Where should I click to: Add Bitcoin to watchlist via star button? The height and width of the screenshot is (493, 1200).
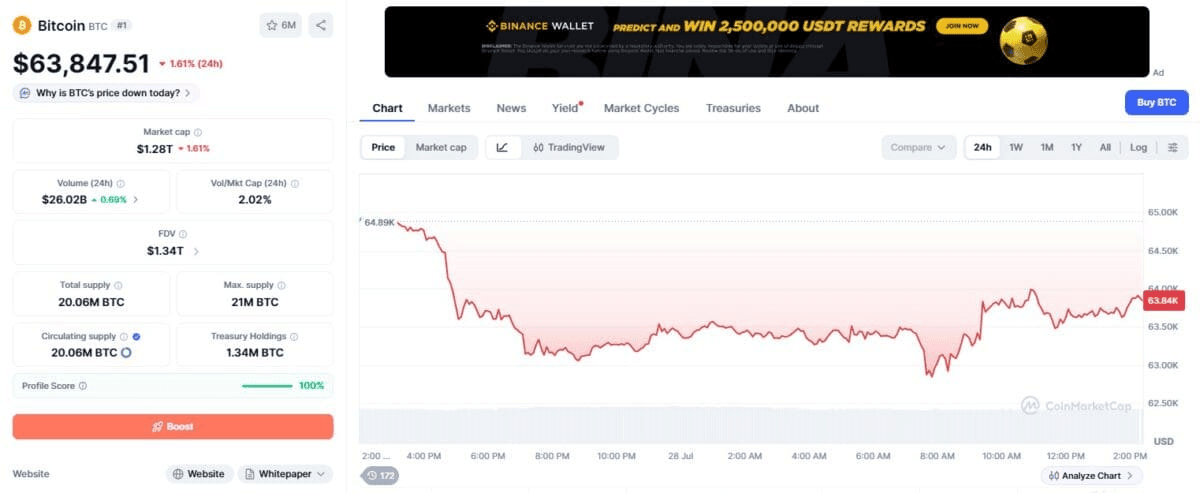[280, 25]
